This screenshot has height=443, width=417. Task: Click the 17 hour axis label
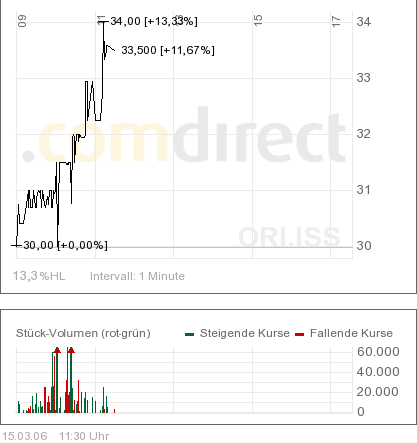[x=336, y=22]
